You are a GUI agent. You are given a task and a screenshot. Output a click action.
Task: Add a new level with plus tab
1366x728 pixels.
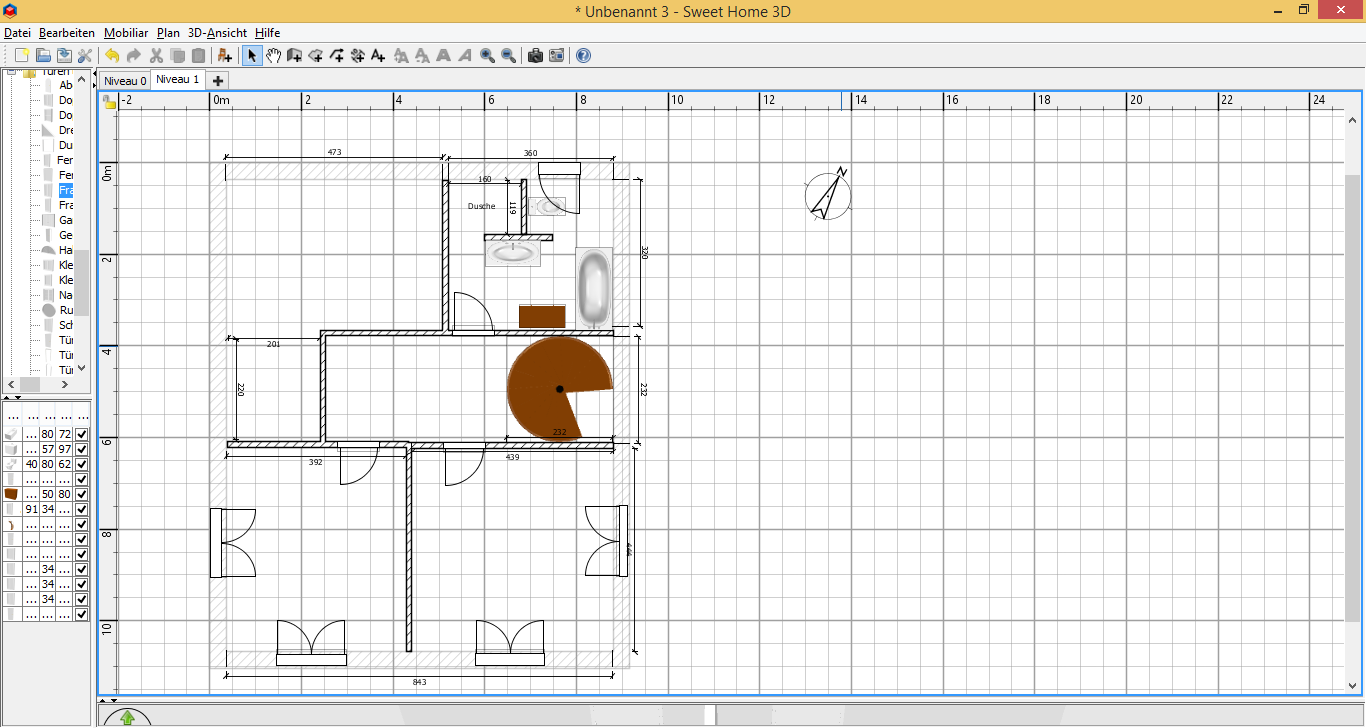[218, 81]
